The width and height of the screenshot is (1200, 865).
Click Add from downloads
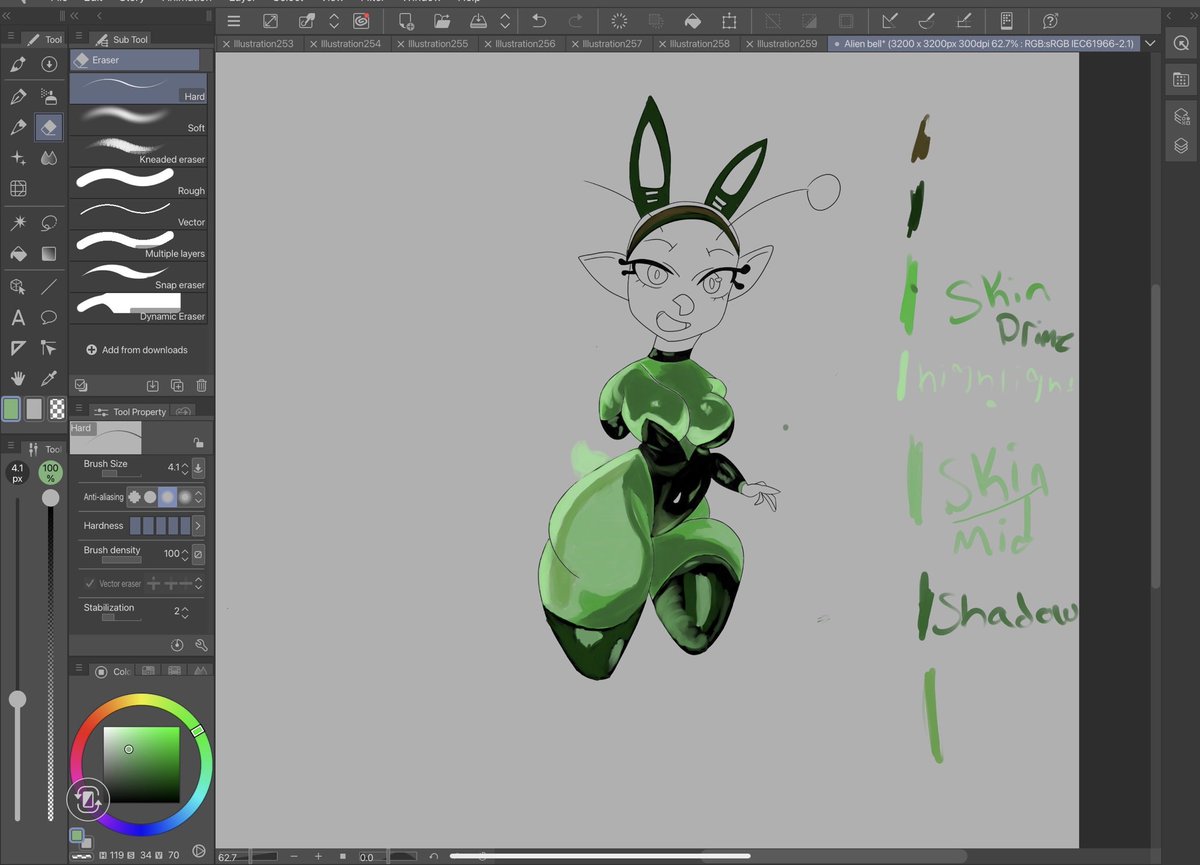[137, 350]
